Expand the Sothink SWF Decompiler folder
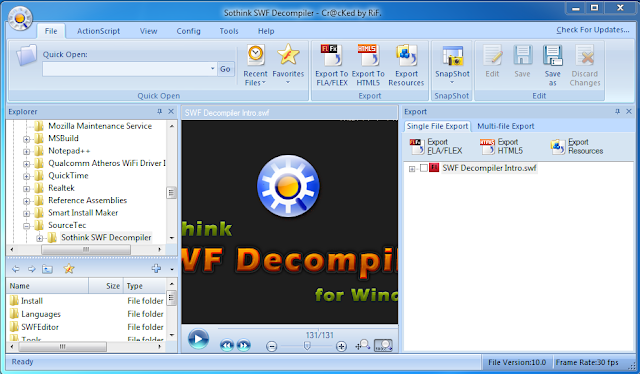The height and width of the screenshot is (374, 640). point(40,238)
